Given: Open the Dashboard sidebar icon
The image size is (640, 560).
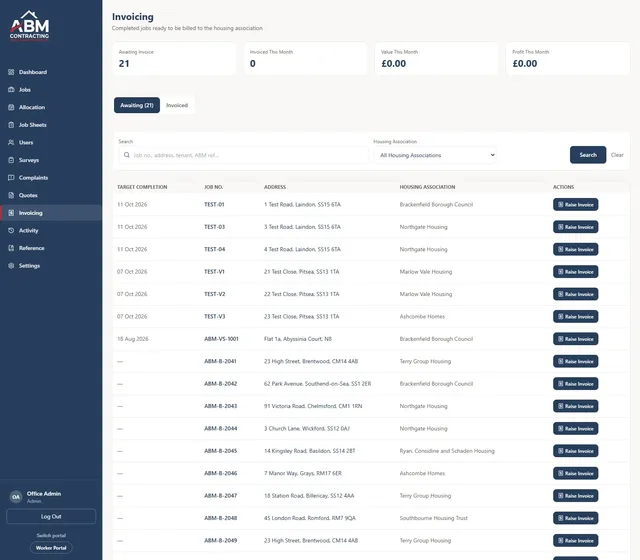Looking at the screenshot, I should click(11, 72).
